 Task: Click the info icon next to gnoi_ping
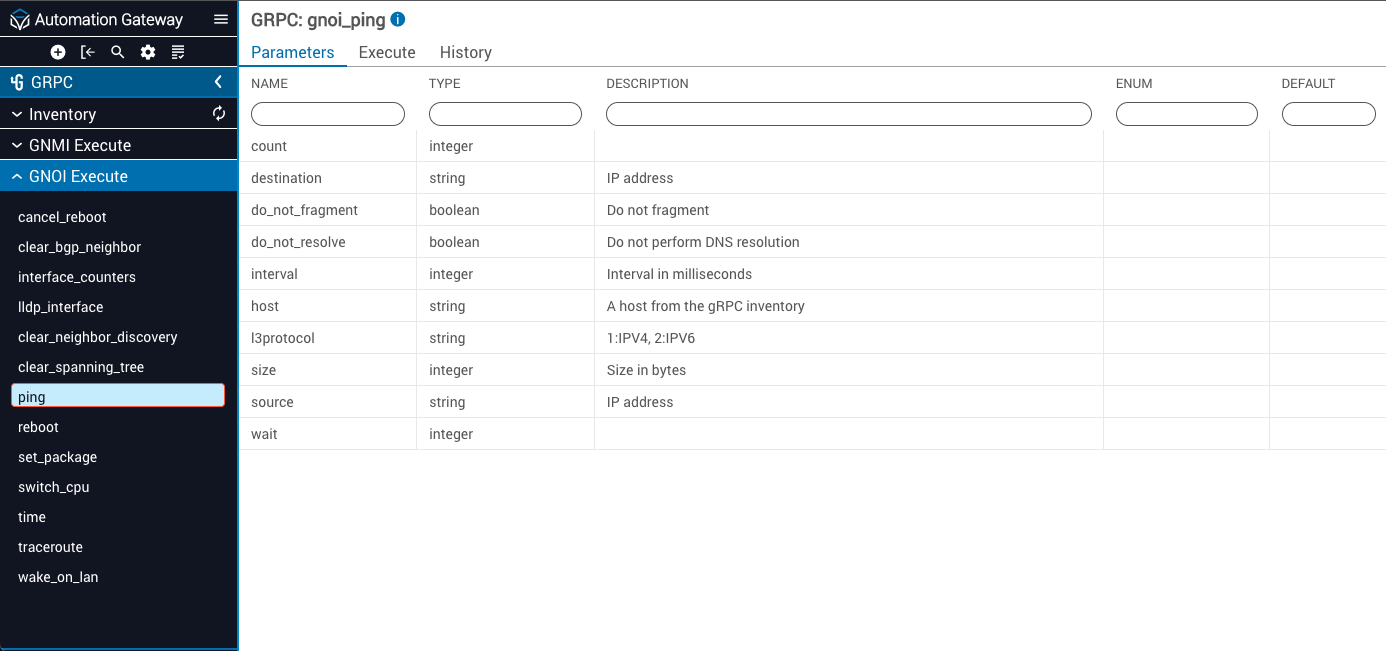[398, 19]
